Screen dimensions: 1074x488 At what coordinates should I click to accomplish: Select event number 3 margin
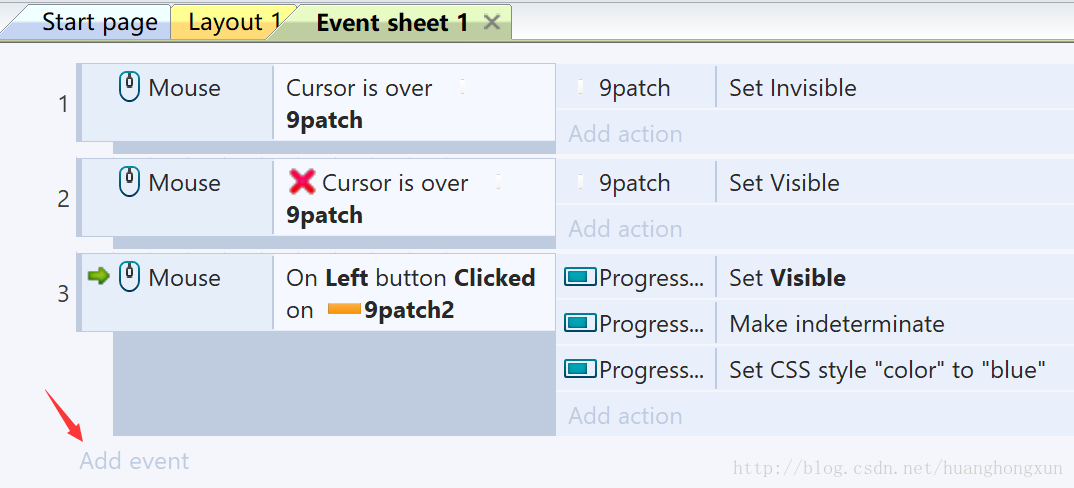tap(63, 294)
